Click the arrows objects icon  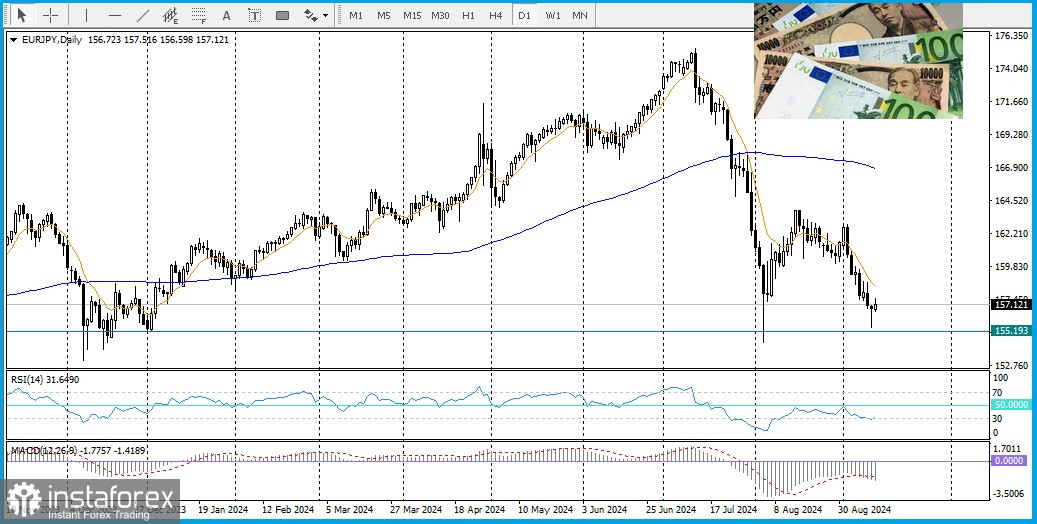point(310,15)
